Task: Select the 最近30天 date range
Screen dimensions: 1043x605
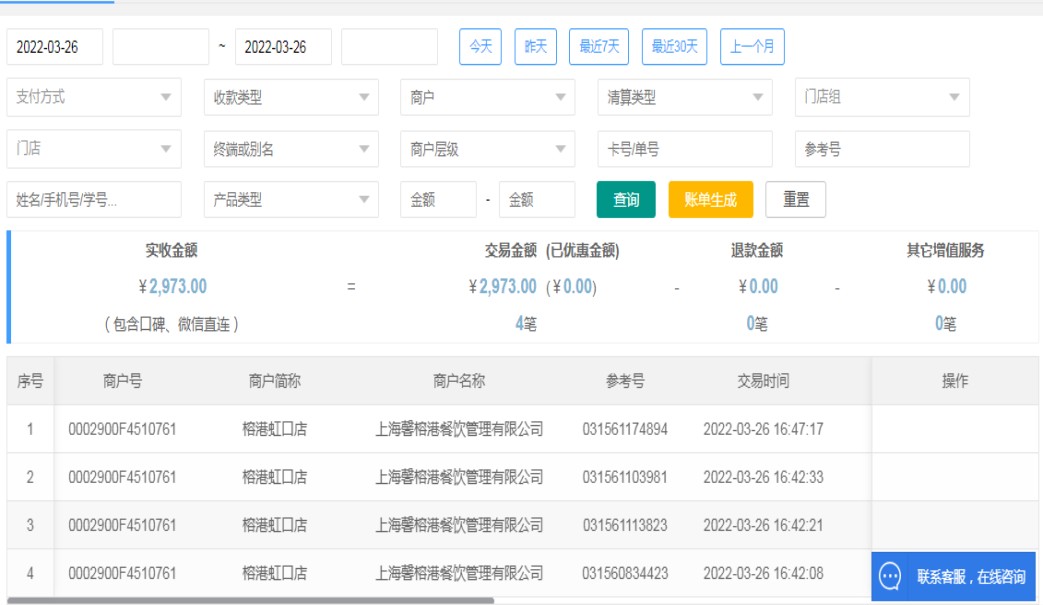Action: coord(675,47)
